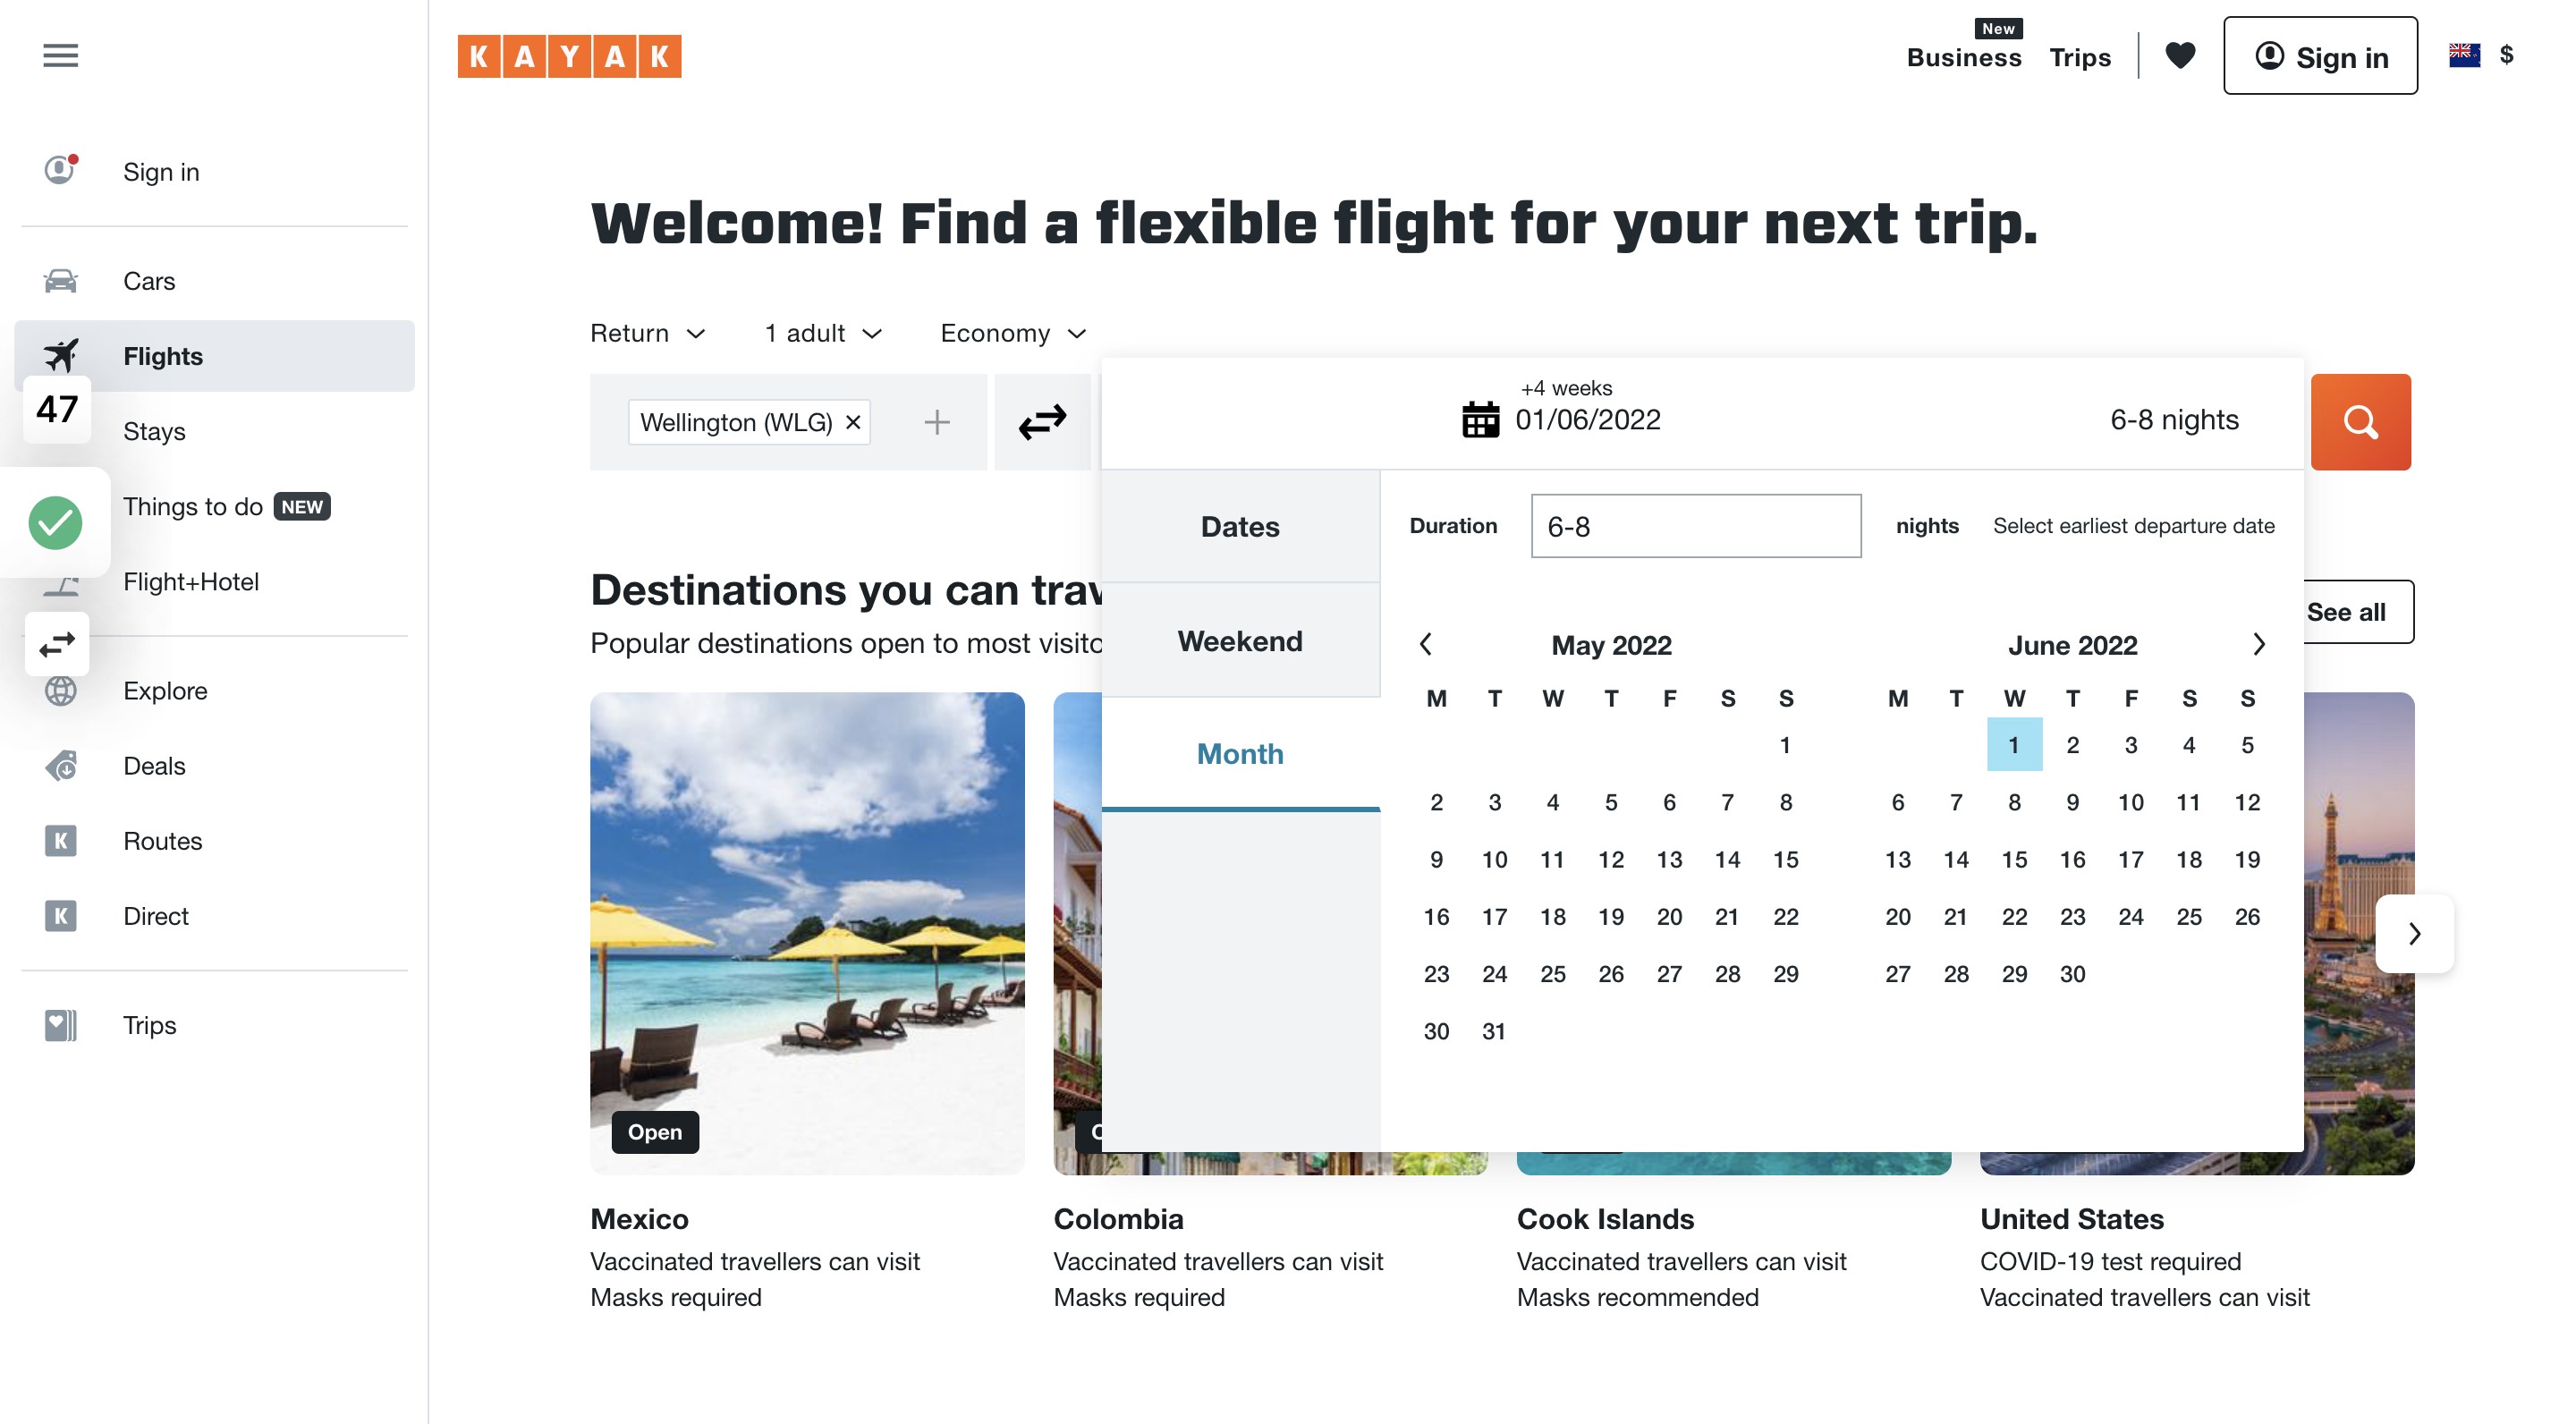The image size is (2576, 1424).
Task: Open saved favorites heart icon
Action: 2180,55
